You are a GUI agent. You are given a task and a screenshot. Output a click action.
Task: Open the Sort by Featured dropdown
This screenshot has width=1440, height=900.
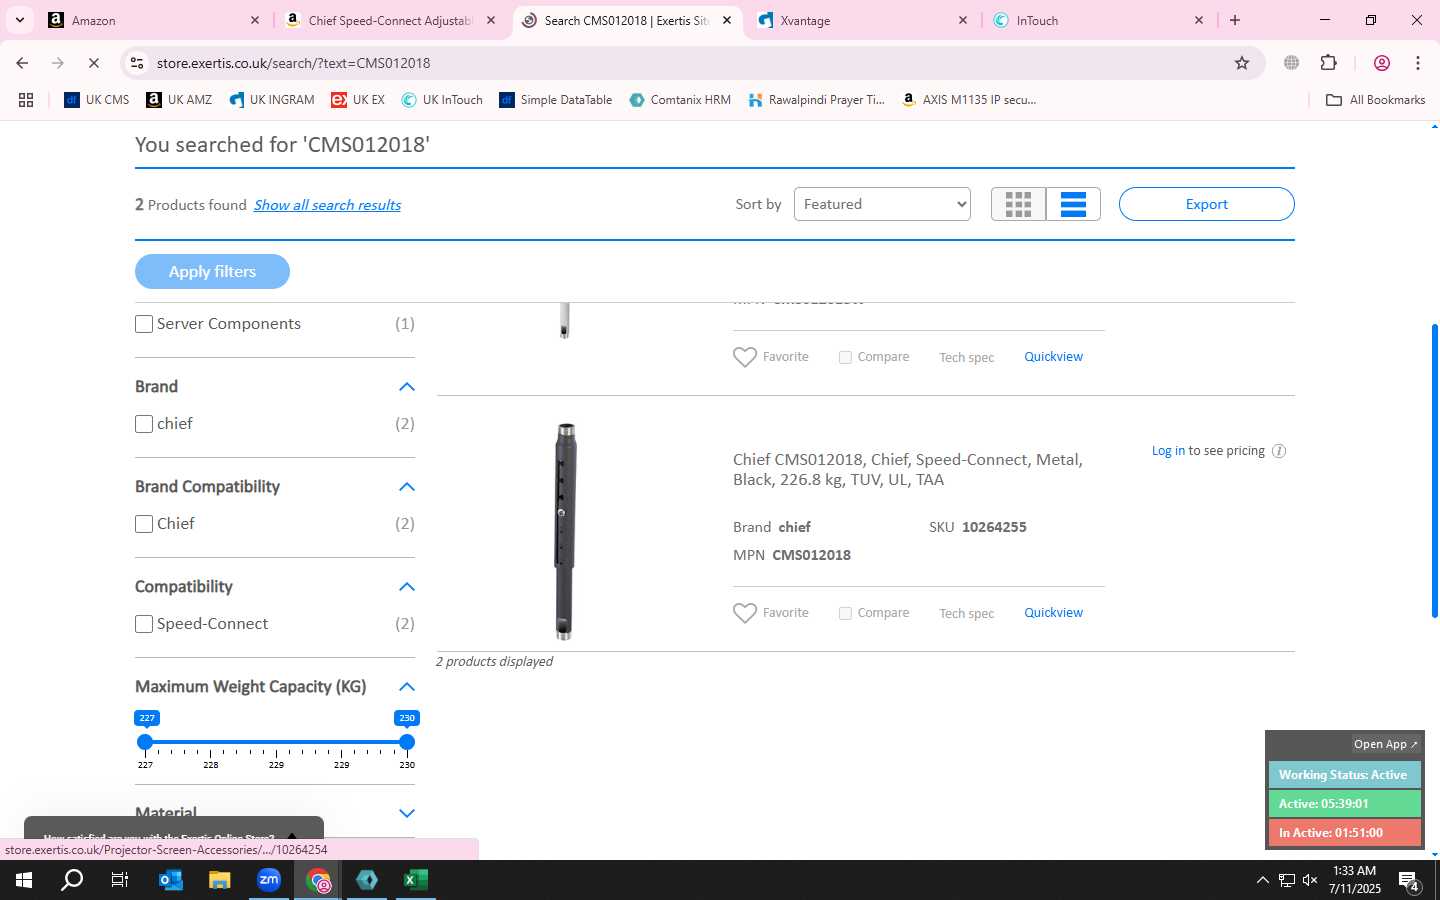[882, 204]
